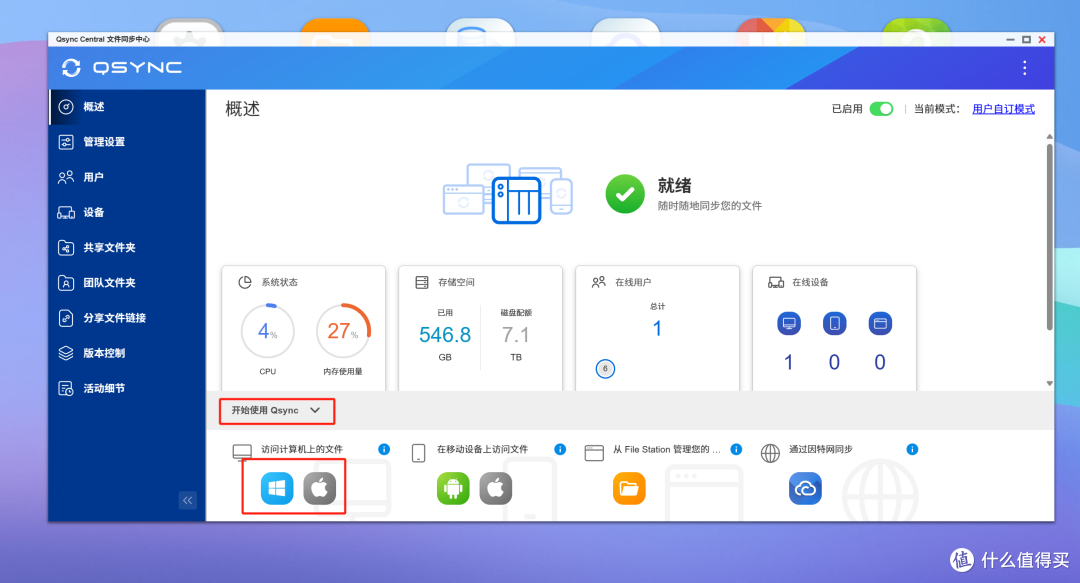Click the online computer device icon
1080x583 pixels.
[789, 323]
